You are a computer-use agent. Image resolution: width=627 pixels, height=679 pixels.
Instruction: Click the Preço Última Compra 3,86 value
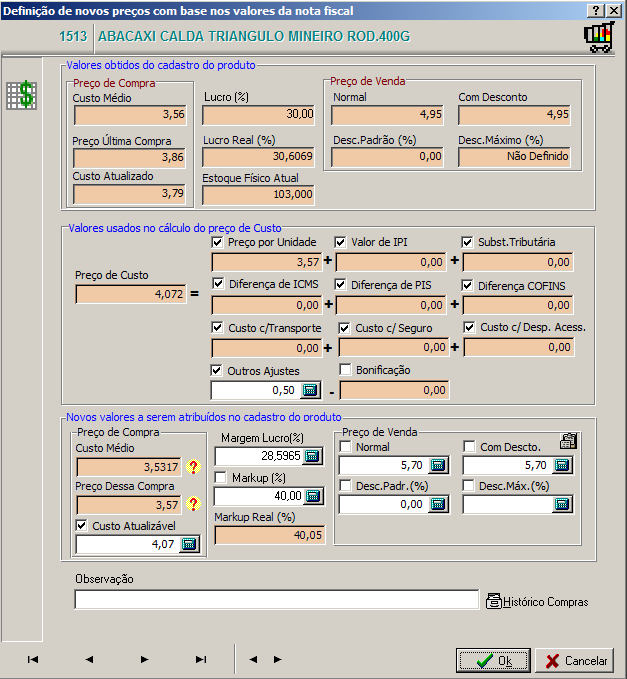point(130,157)
